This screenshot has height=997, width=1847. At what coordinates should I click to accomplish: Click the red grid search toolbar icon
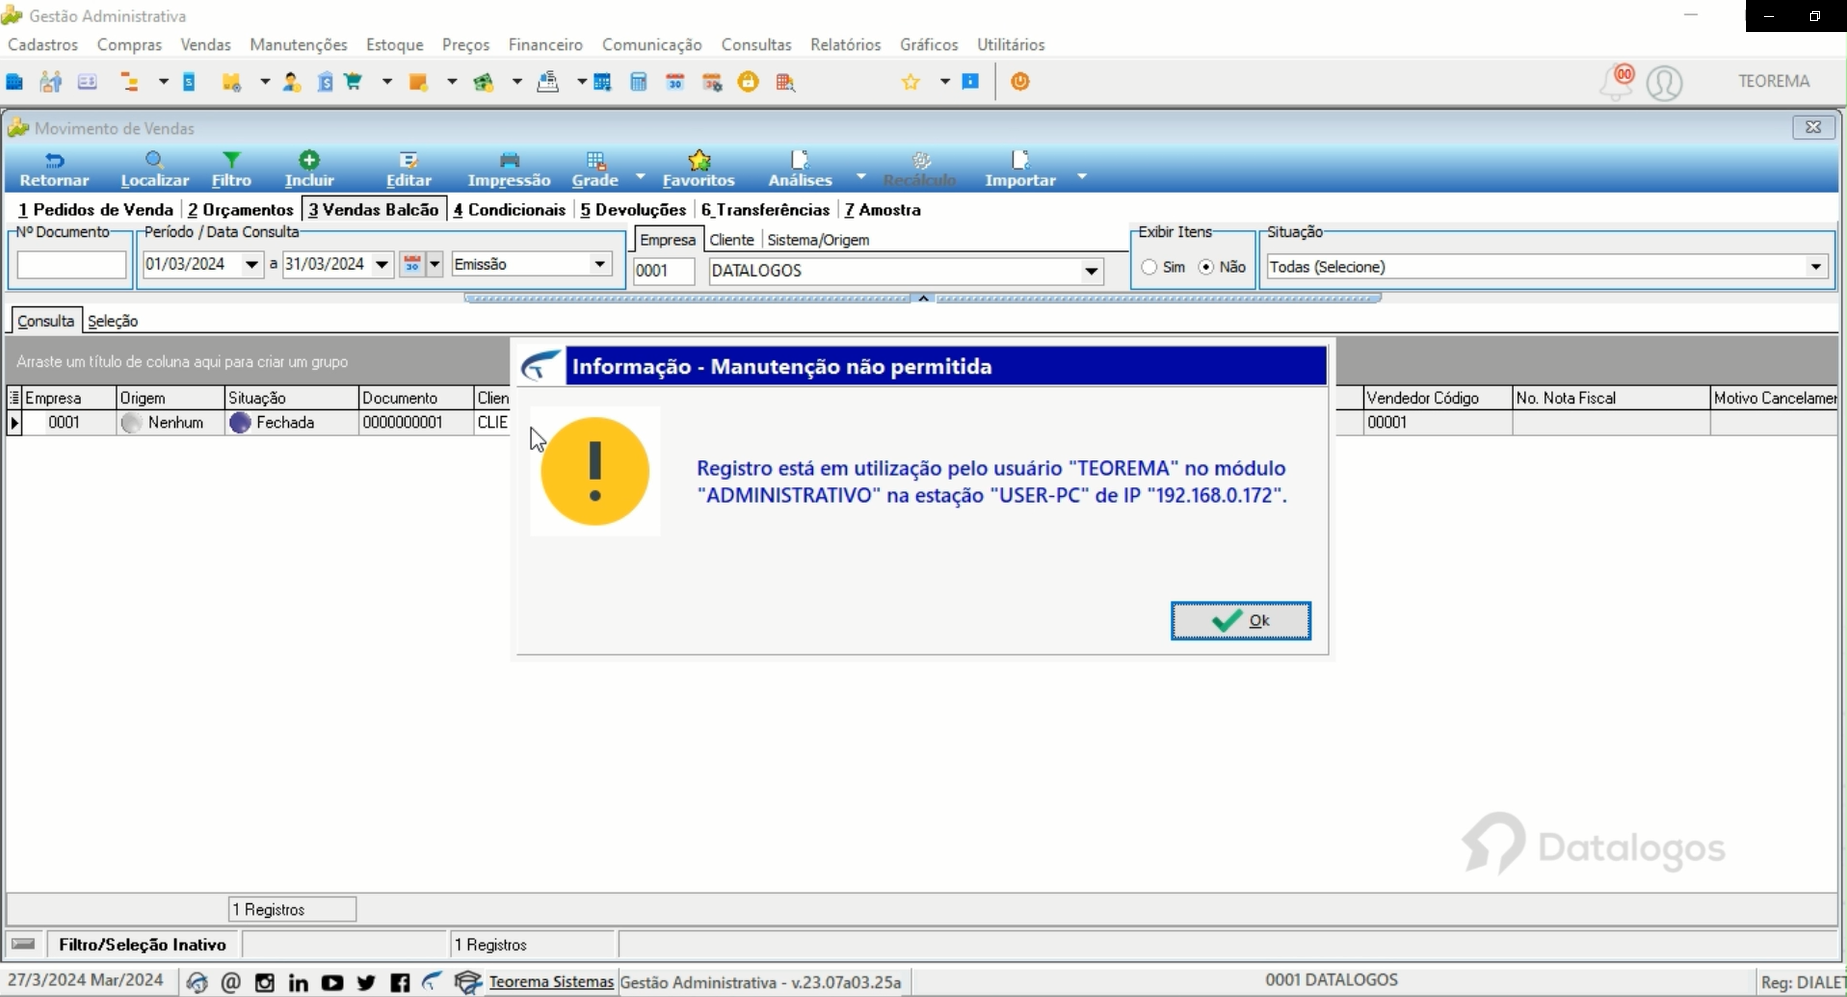point(786,82)
